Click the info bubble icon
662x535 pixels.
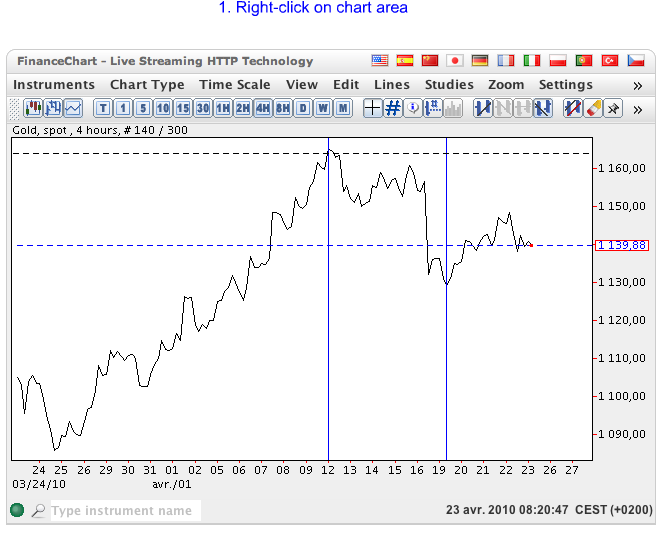tap(413, 108)
